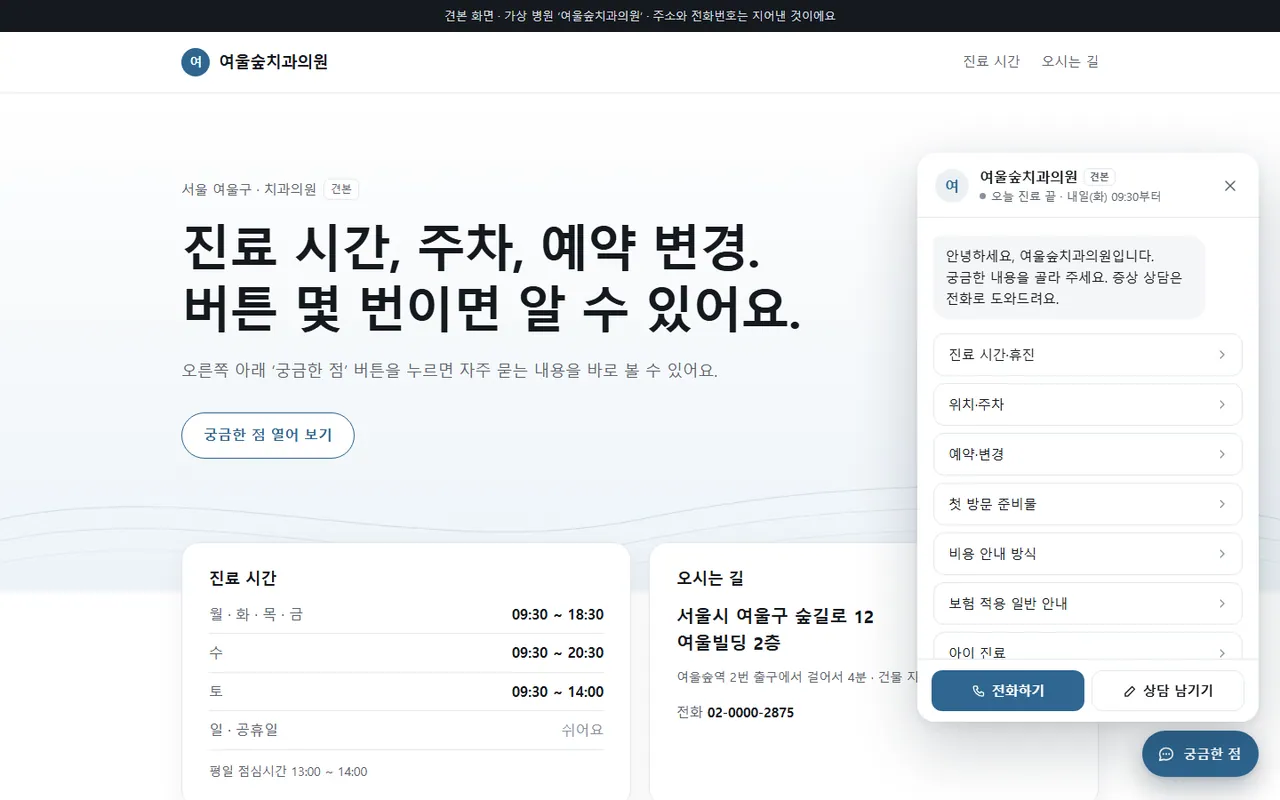Close the chat panel with the X

click(x=1230, y=186)
